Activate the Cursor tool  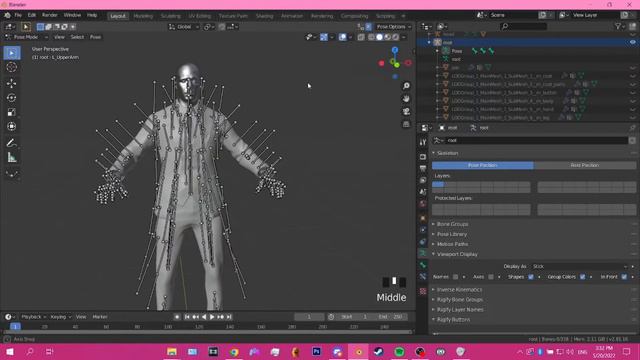(12, 67)
